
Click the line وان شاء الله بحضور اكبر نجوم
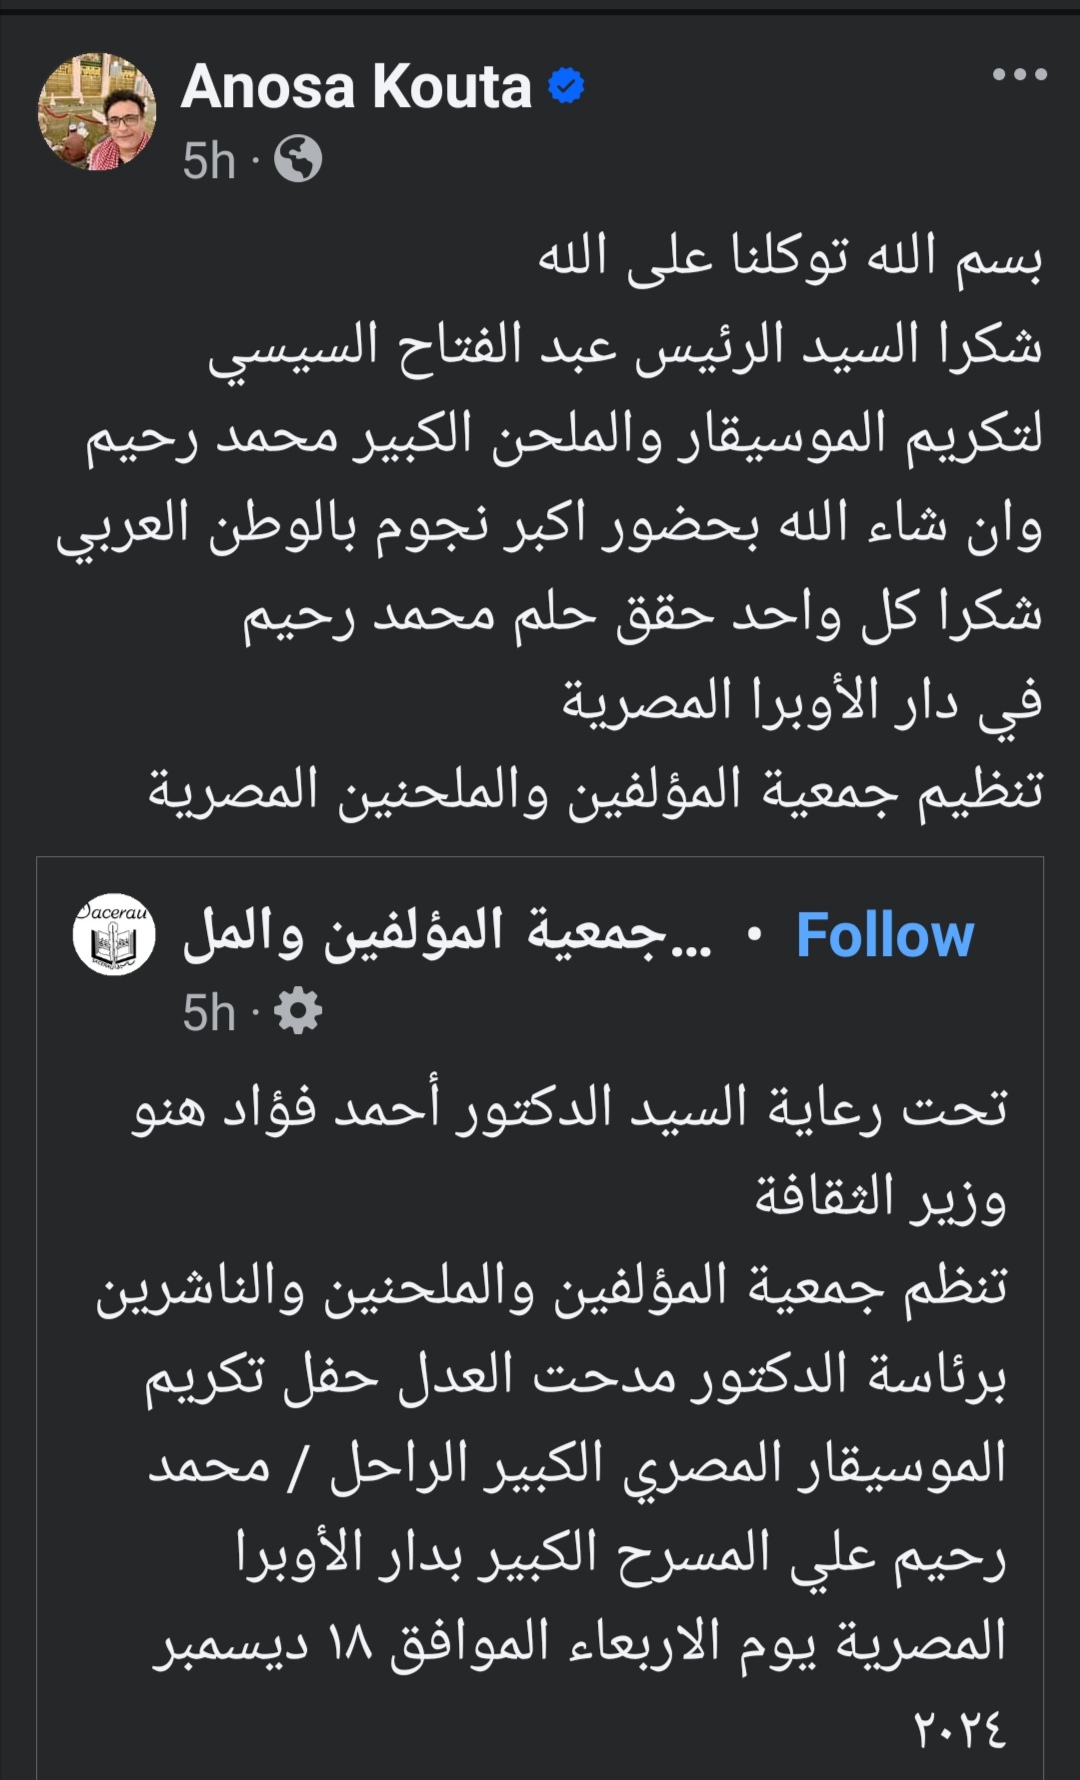(x=549, y=524)
